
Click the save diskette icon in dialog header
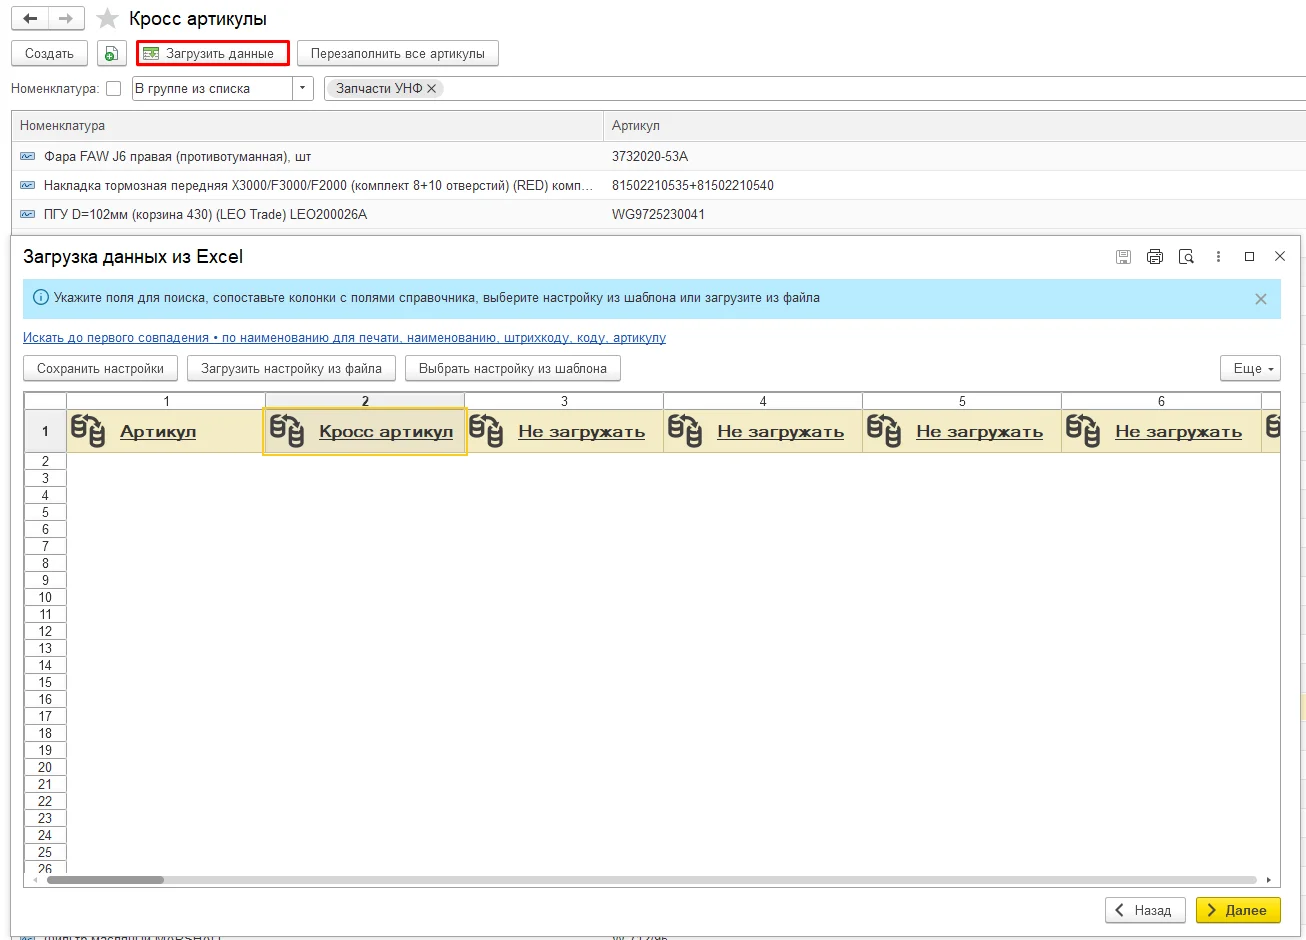click(1123, 257)
